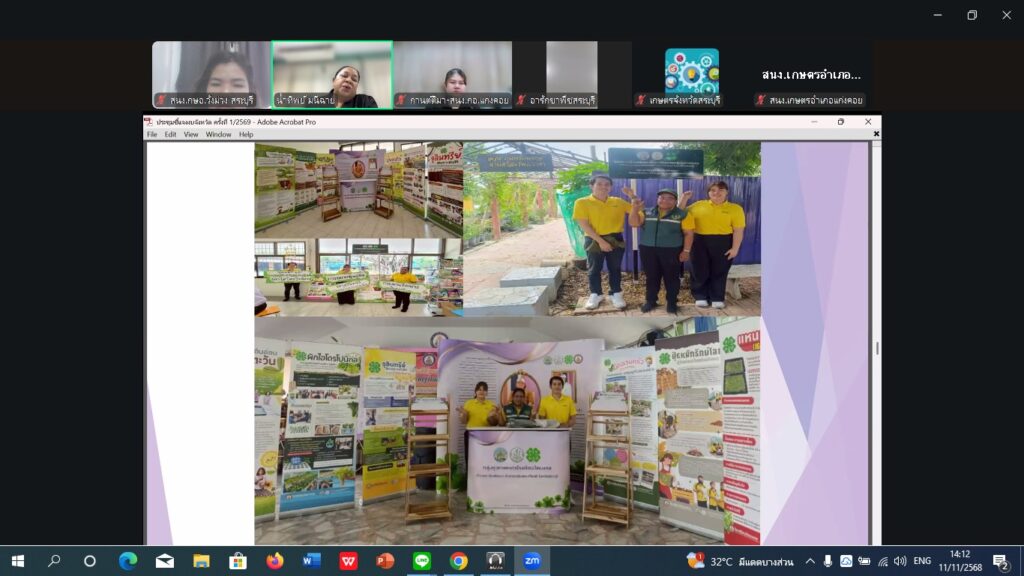Click the Zoom app taskbar icon

point(532,561)
